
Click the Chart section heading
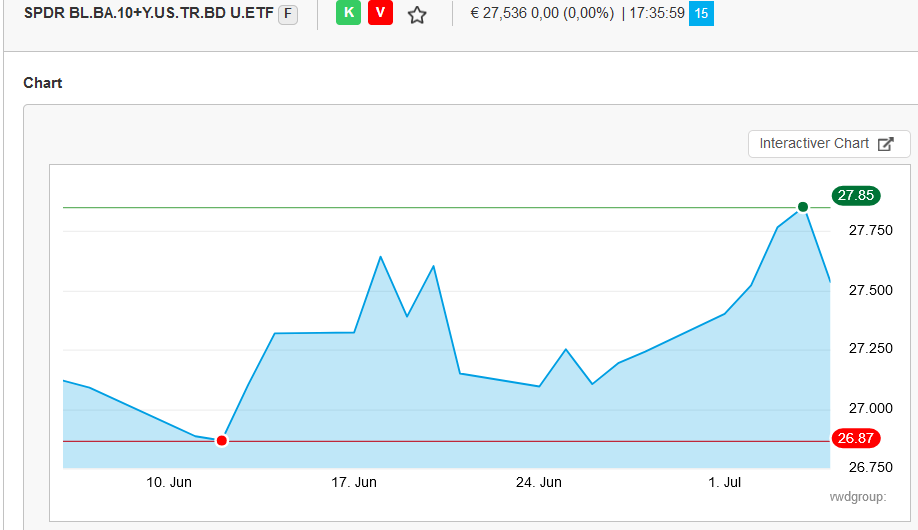pyautogui.click(x=43, y=83)
